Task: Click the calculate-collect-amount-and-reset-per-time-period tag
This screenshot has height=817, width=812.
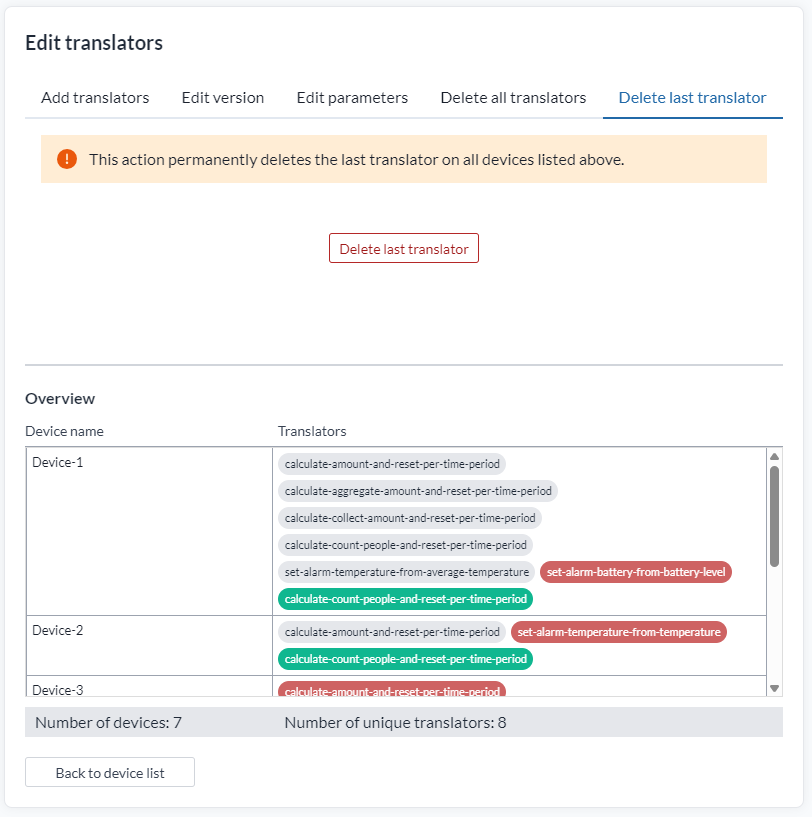Action: click(x=410, y=518)
